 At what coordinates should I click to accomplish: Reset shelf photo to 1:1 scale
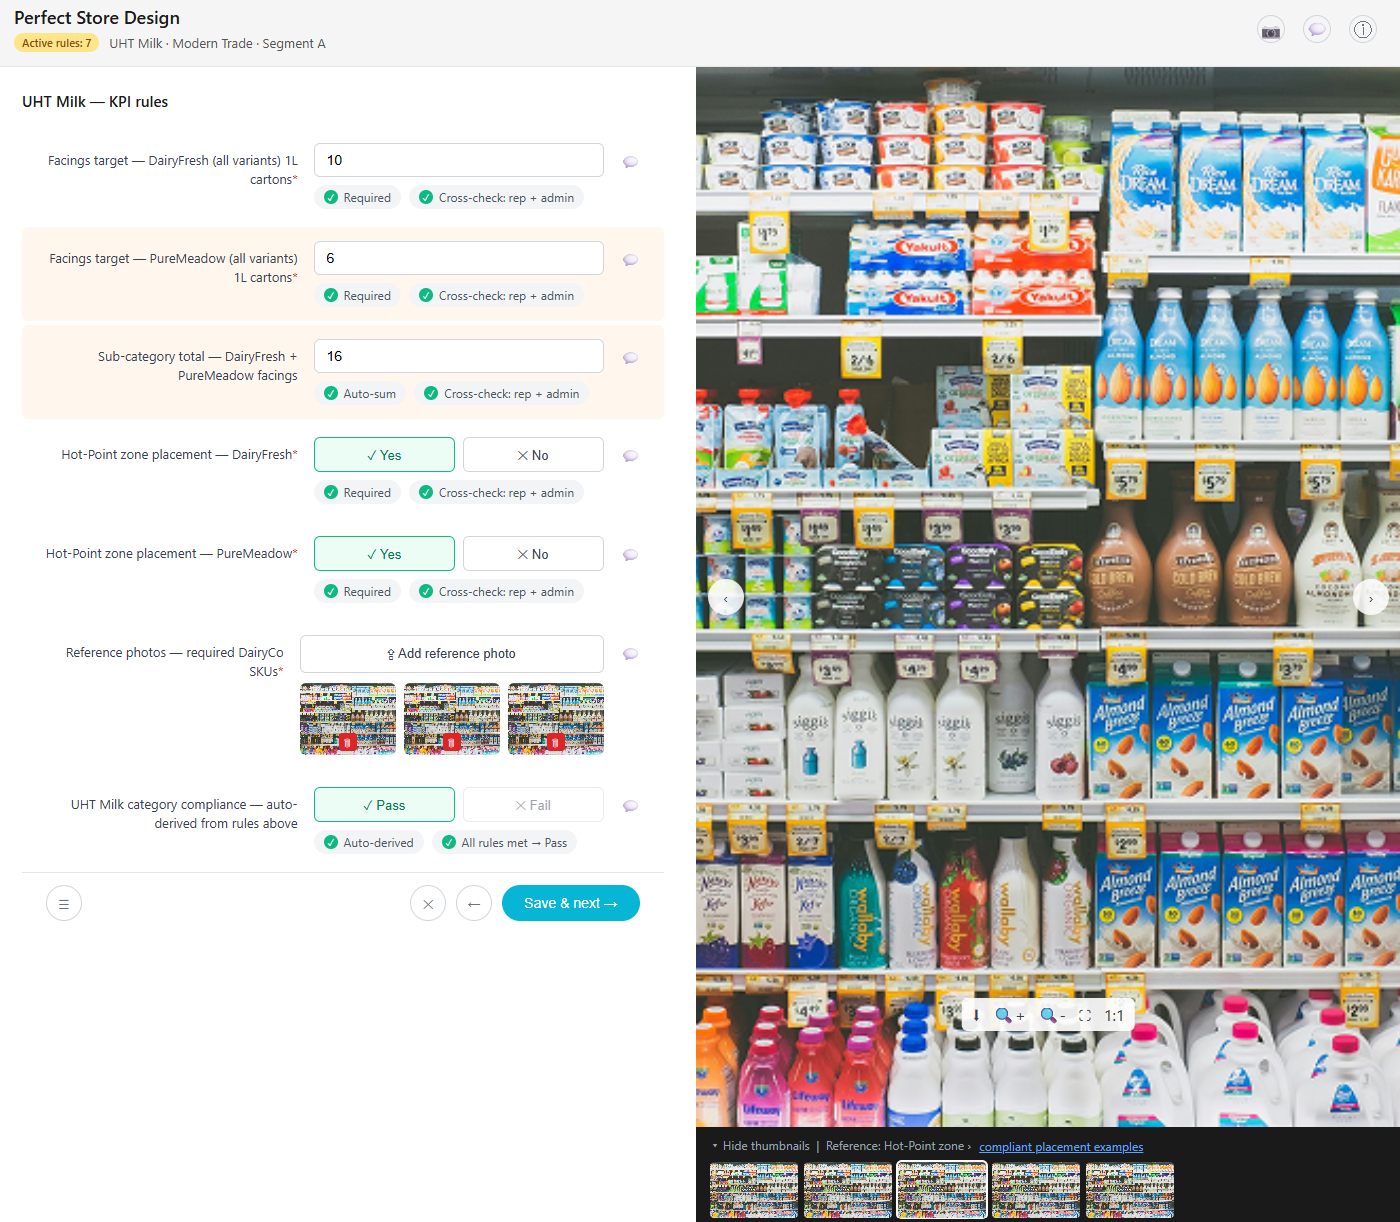(1114, 1015)
